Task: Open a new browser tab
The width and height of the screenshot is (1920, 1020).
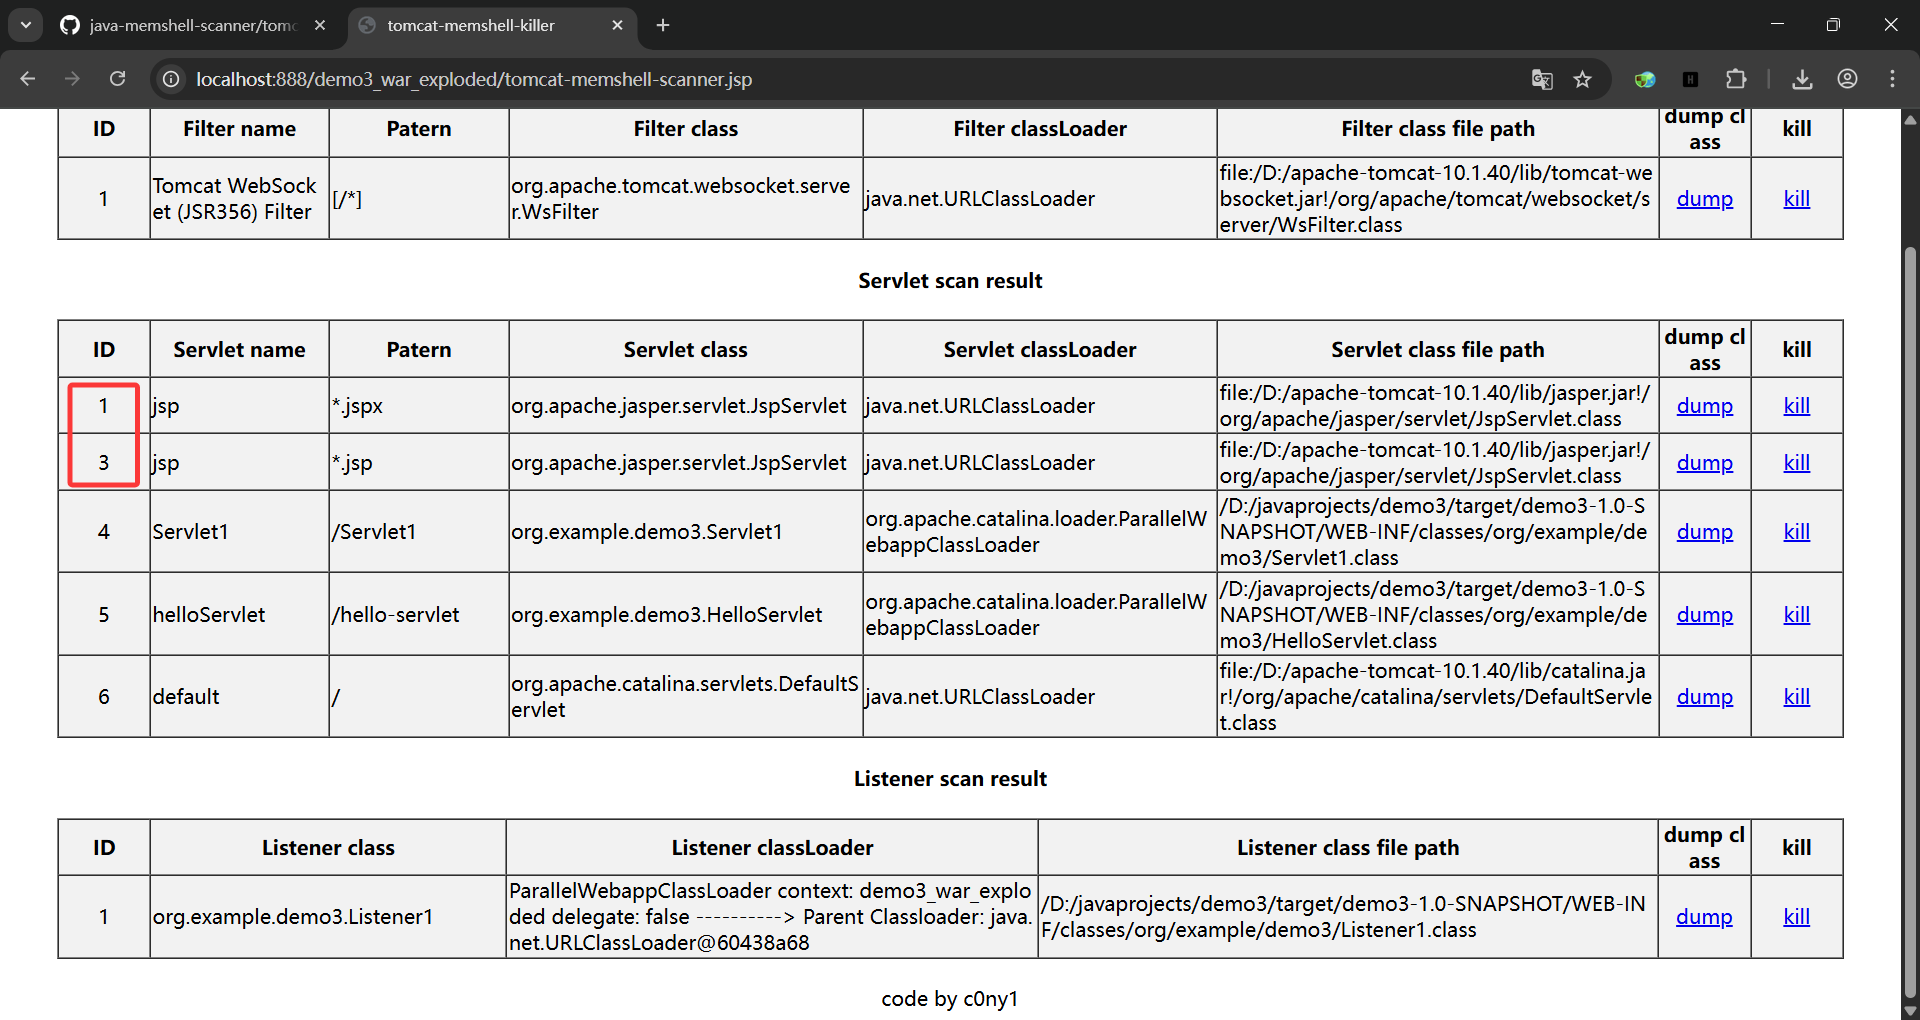Action: 663,25
